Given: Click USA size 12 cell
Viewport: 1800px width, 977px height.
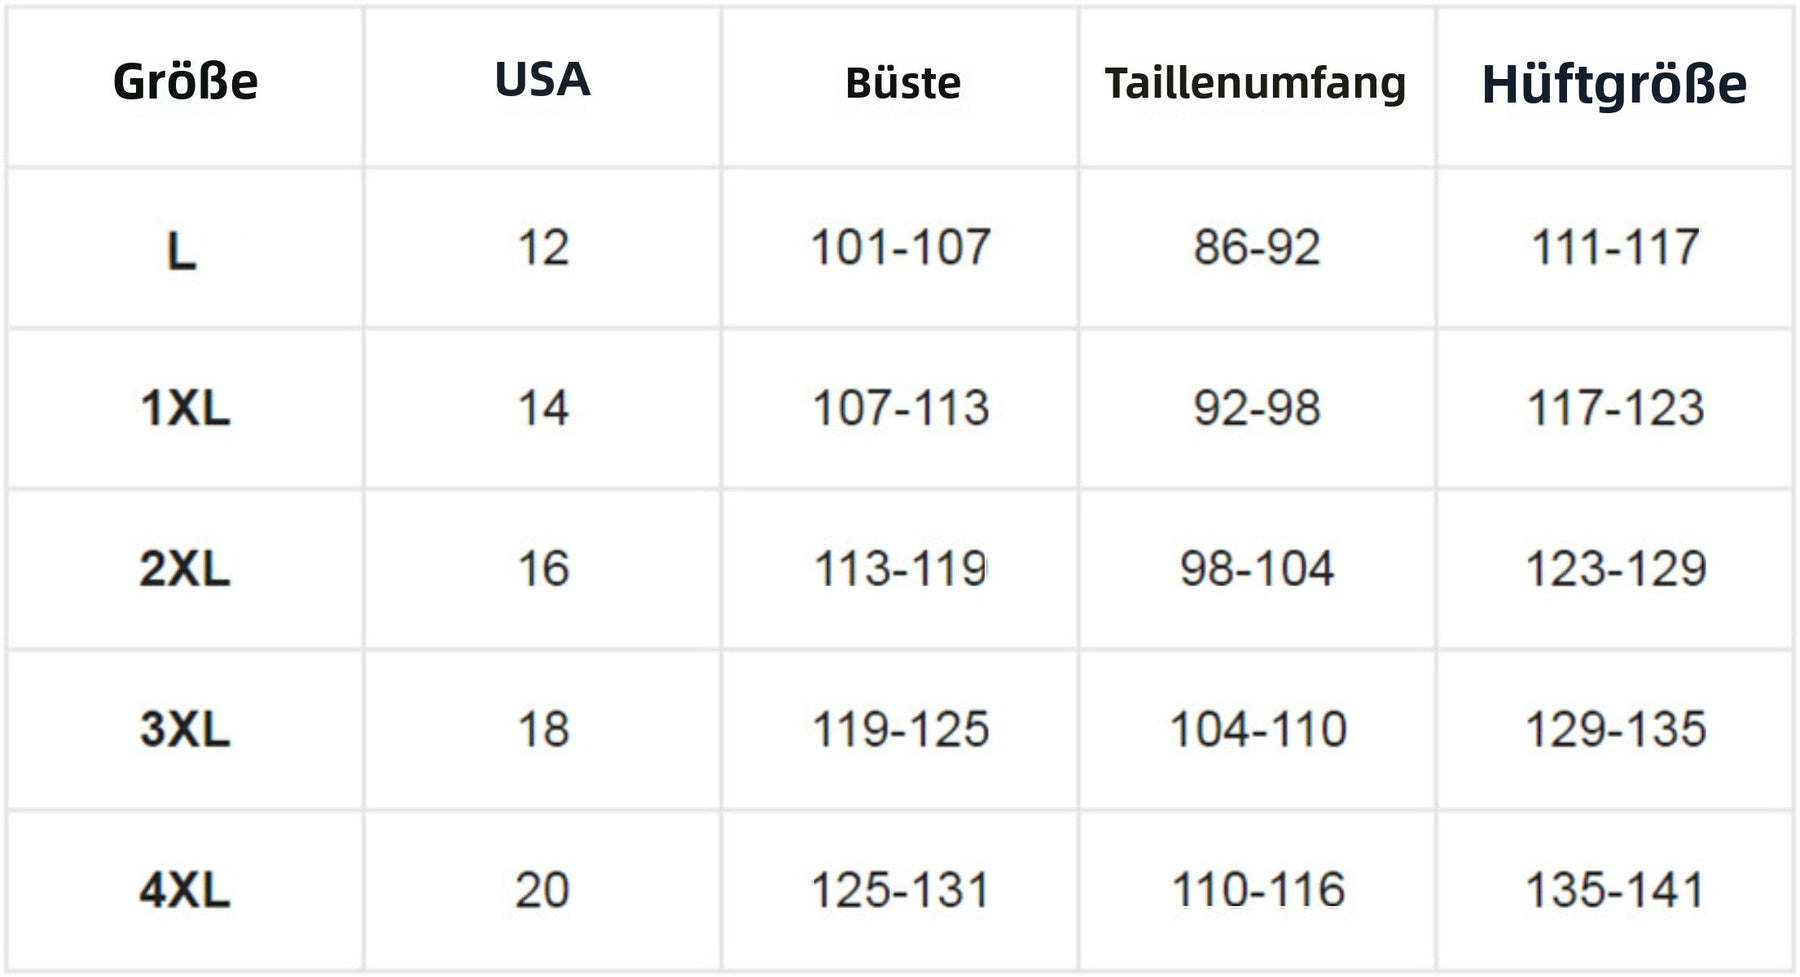Looking at the screenshot, I should (x=543, y=247).
